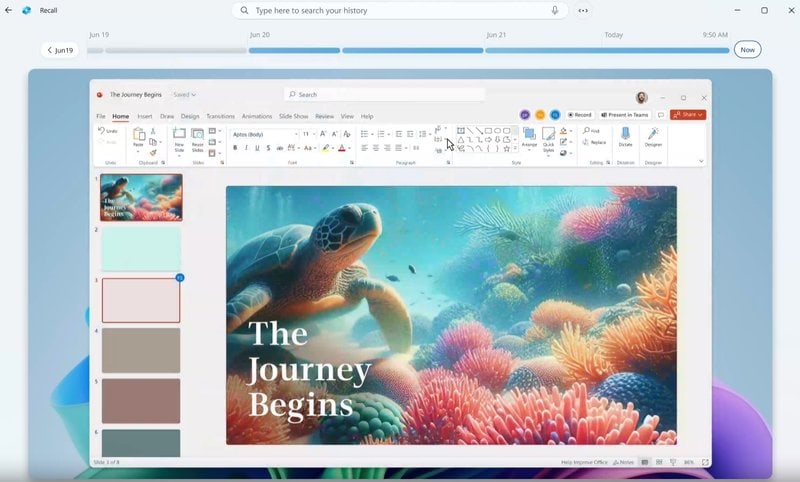Click the Present in Teams button

click(x=624, y=115)
